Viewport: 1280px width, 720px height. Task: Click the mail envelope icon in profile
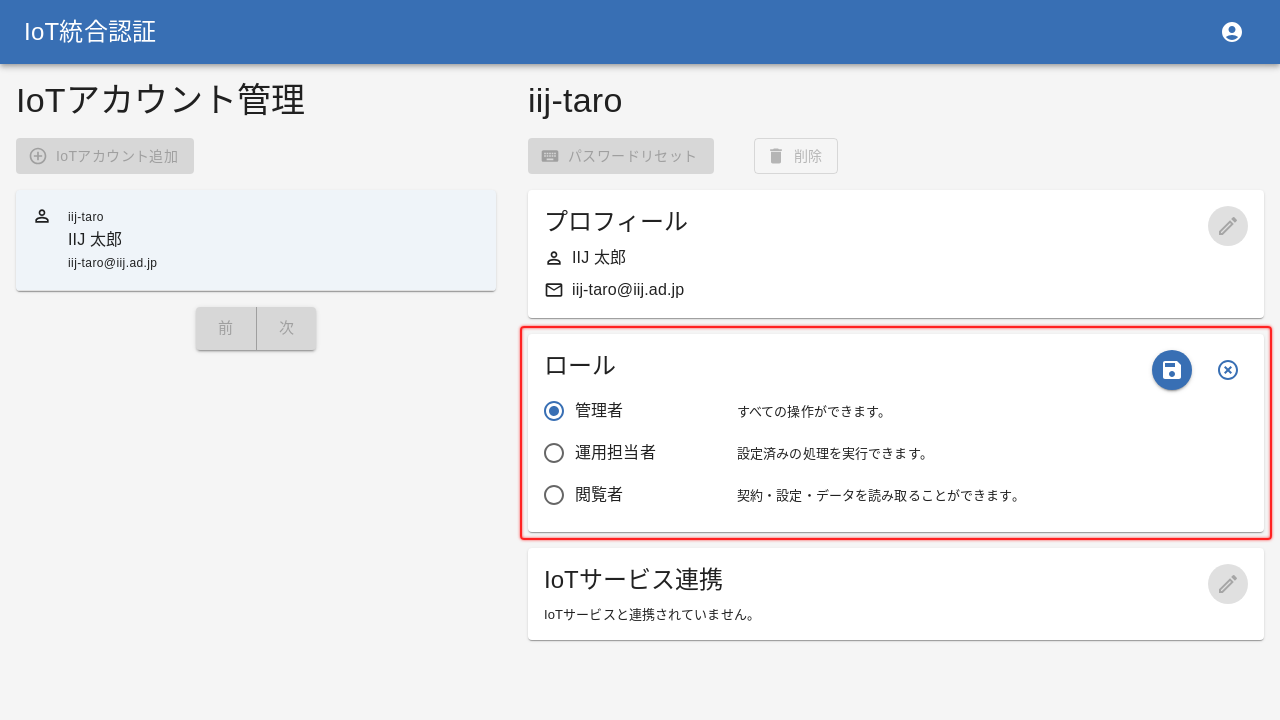[x=554, y=290]
